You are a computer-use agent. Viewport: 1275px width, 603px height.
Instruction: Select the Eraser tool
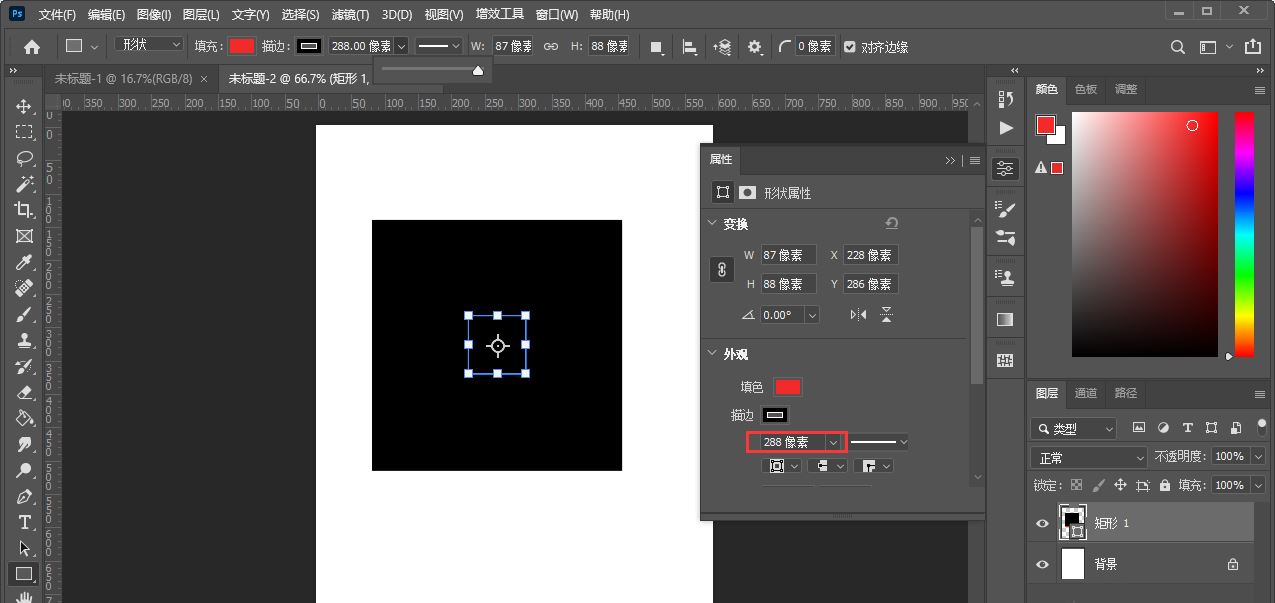click(x=24, y=392)
